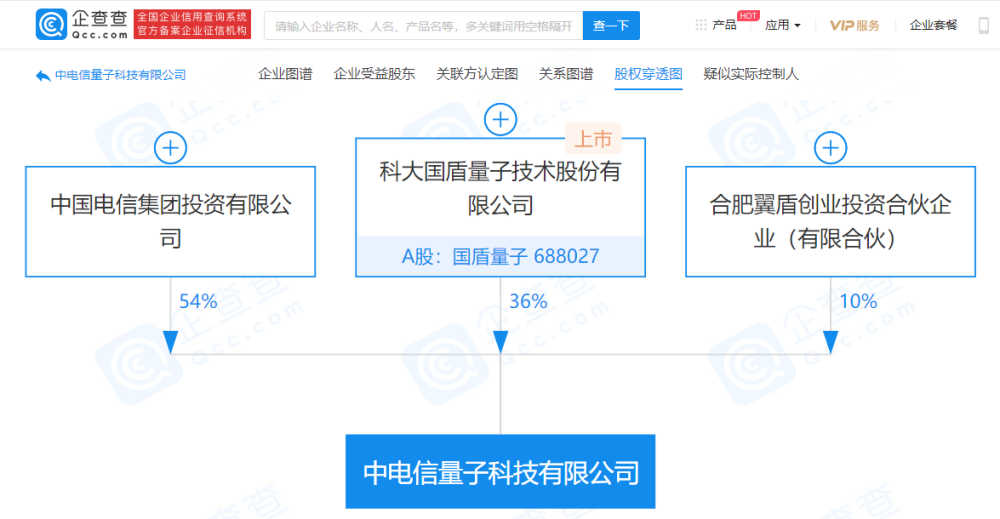
Task: Expand plus above 中国电信集团投资有限公司
Action: pos(170,148)
